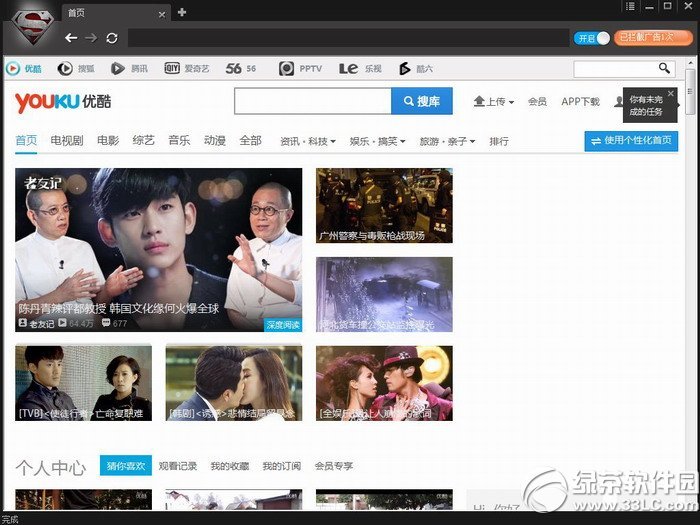Screen dimensions: 700x525
Task: Open the 56 video site shortcut
Action: [x=241, y=69]
